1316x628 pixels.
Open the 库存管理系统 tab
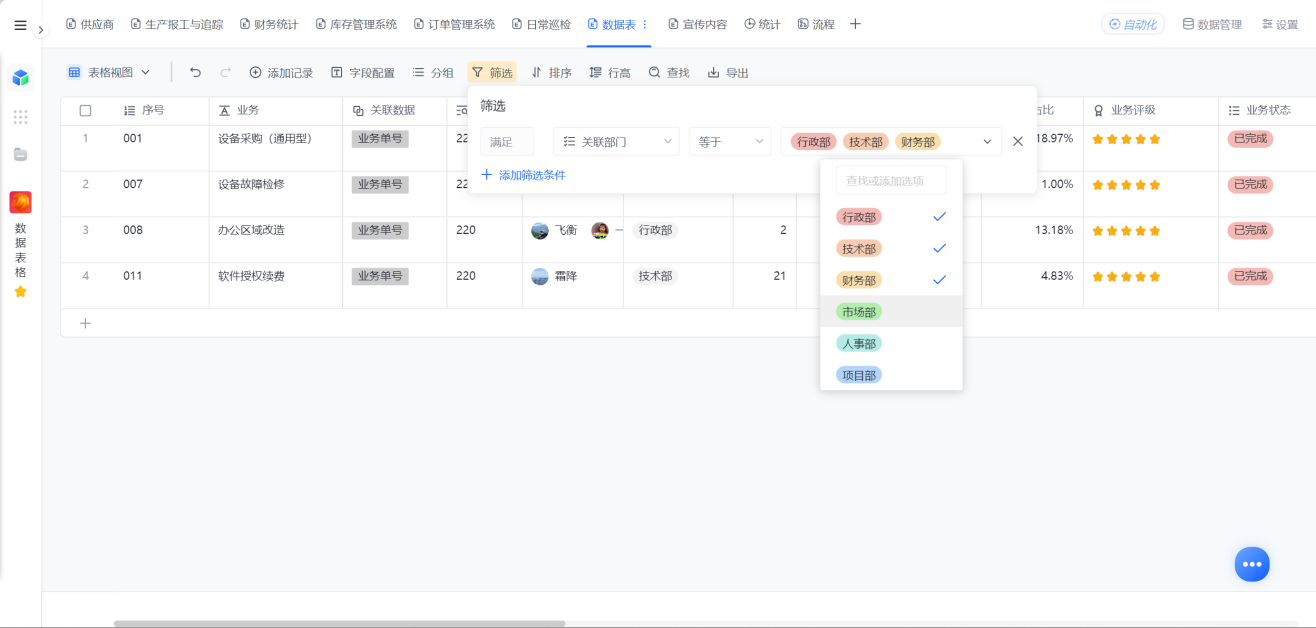tap(356, 24)
